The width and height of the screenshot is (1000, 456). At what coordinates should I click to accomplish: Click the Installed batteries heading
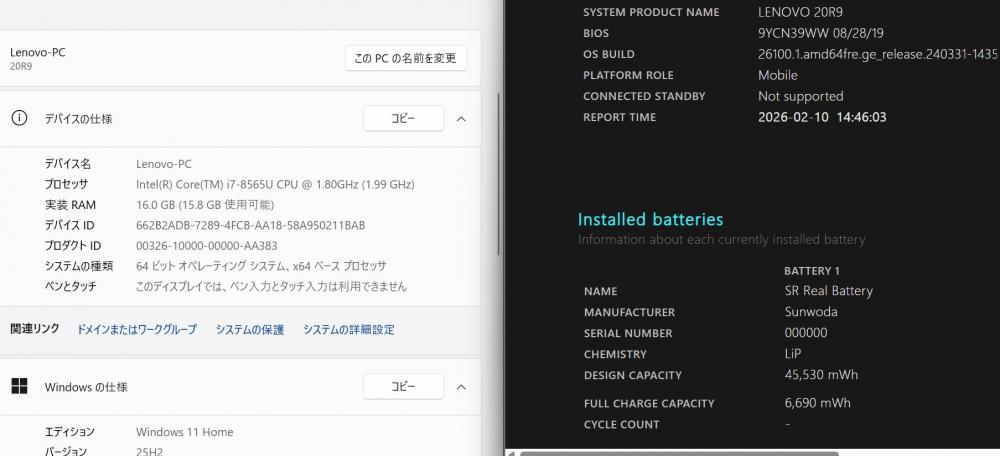651,219
